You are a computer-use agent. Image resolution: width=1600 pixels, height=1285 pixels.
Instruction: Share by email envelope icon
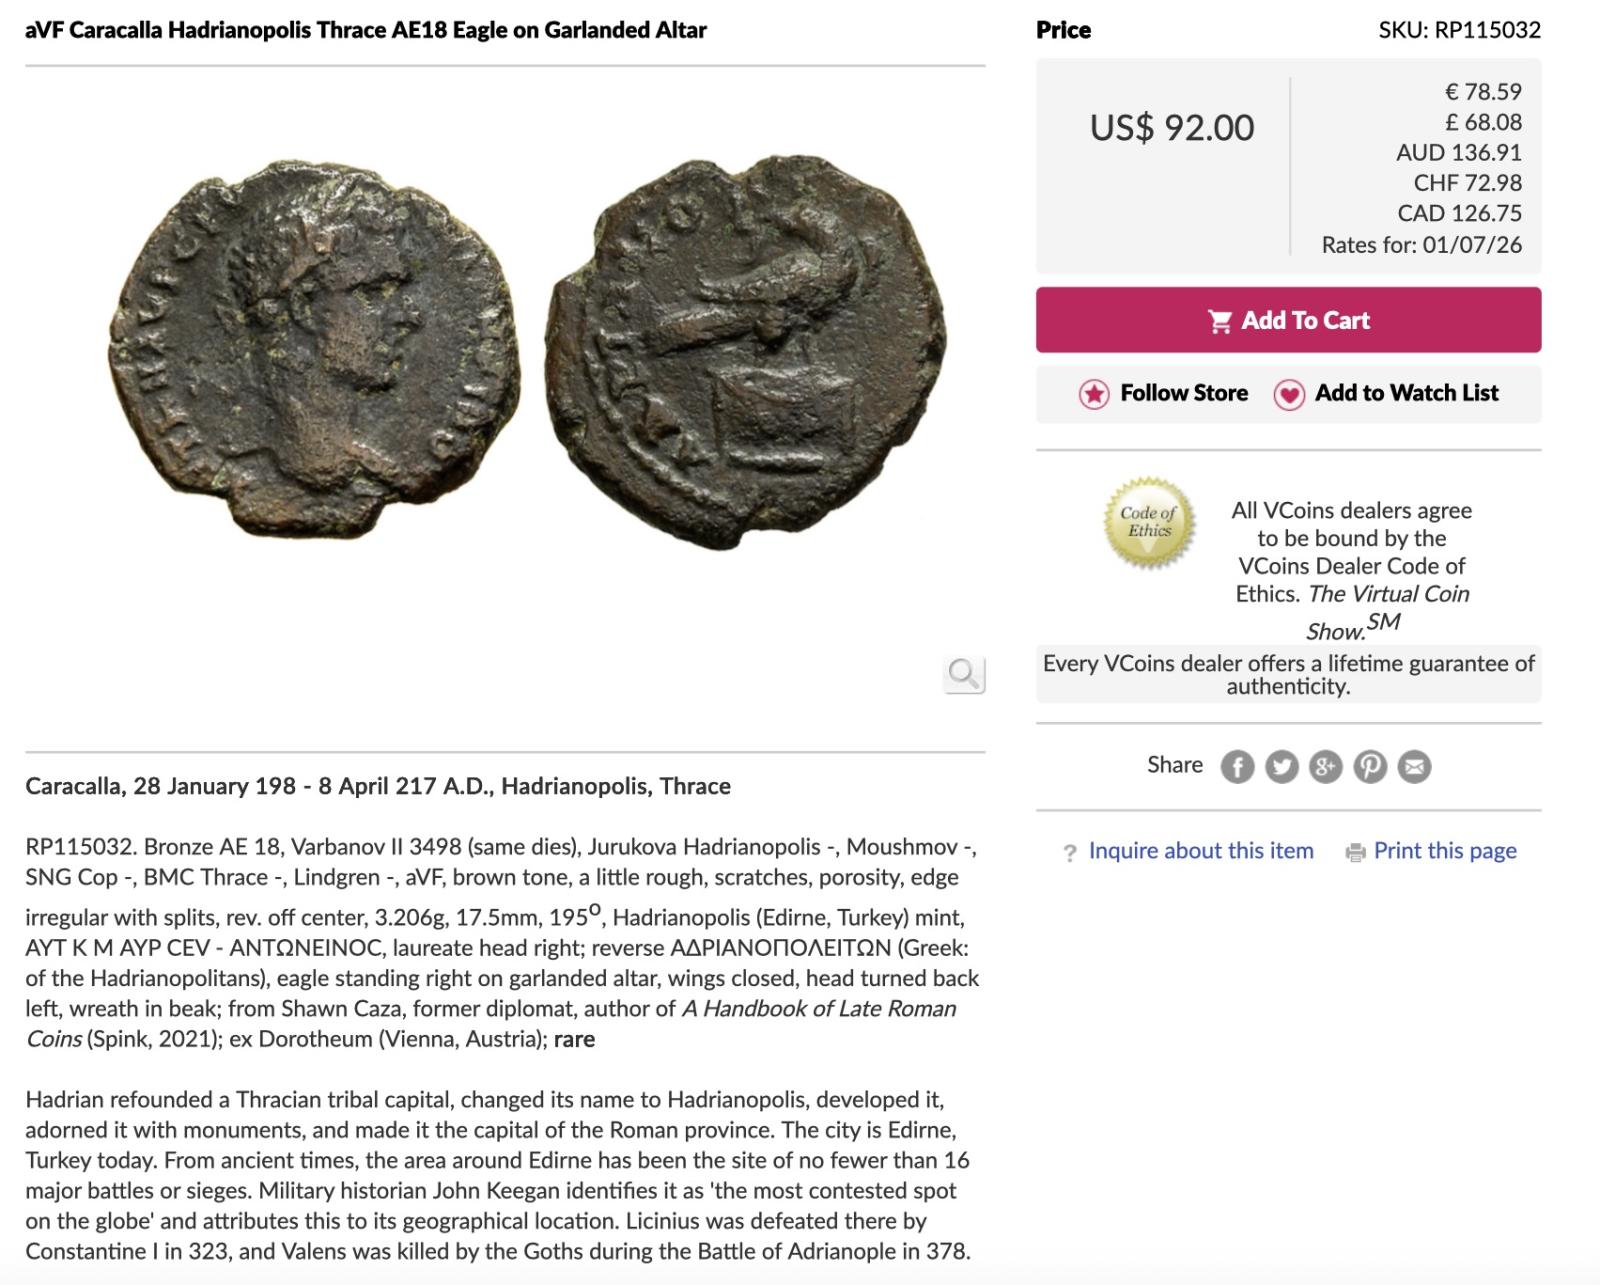coord(1414,767)
